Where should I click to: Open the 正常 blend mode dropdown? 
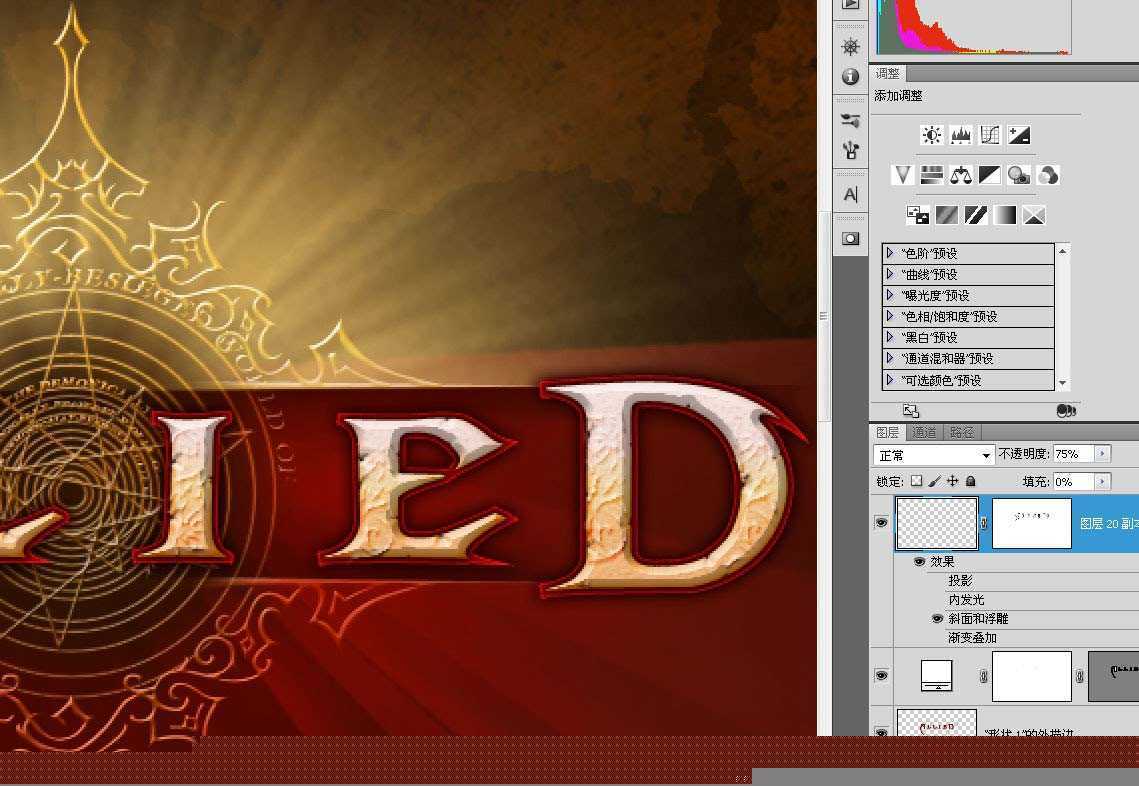(x=933, y=455)
